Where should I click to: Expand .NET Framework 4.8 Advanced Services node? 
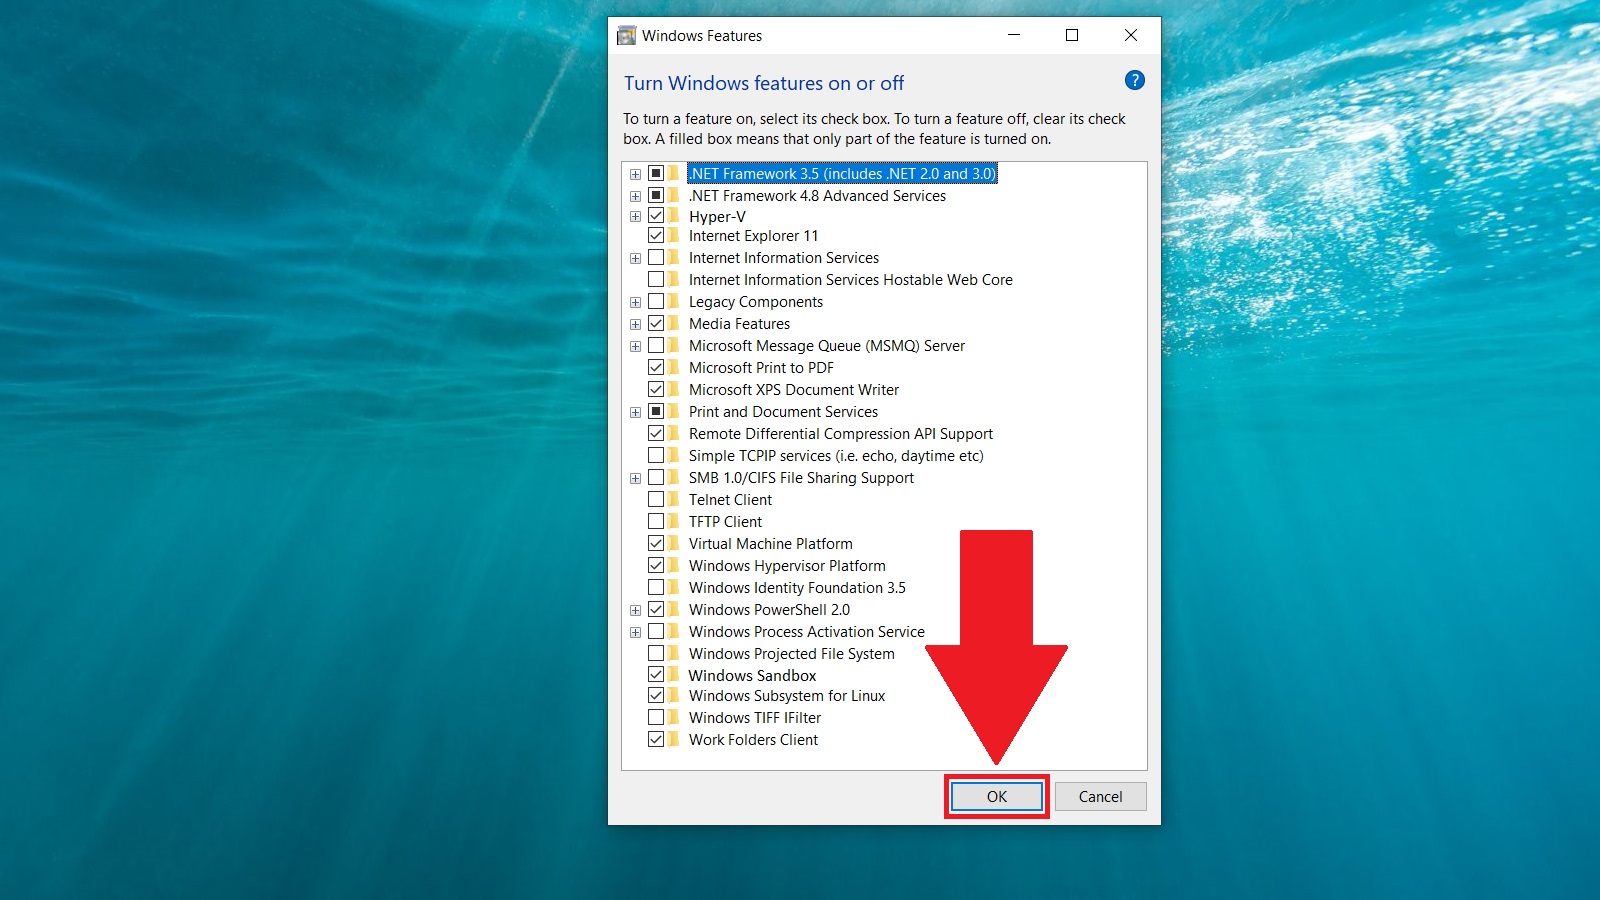(635, 196)
